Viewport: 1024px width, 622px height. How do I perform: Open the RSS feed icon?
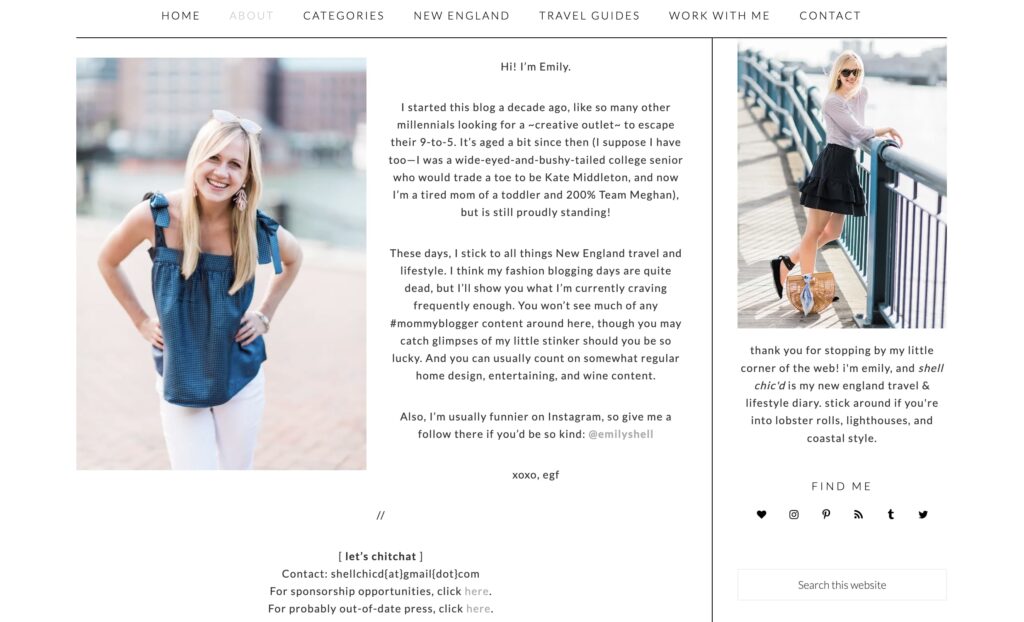pos(858,515)
